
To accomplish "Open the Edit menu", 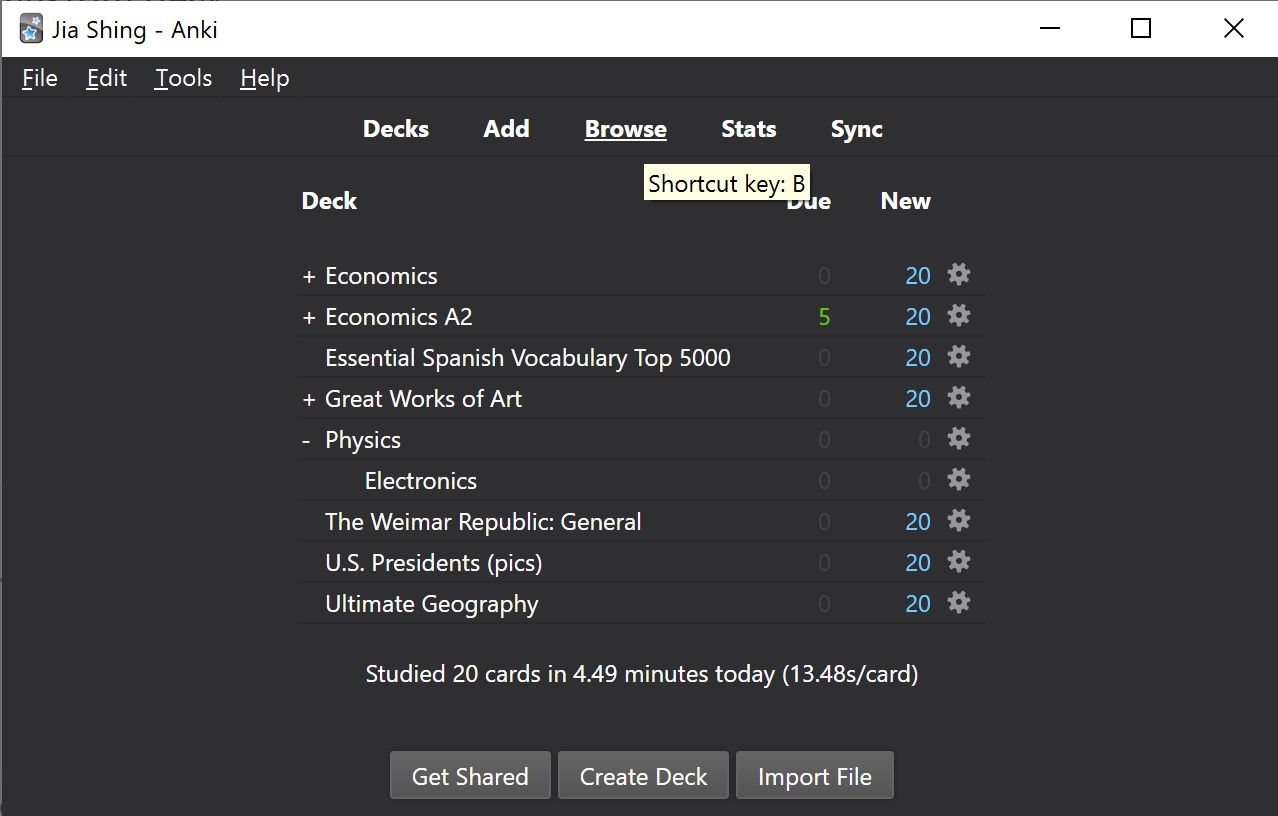I will [107, 78].
